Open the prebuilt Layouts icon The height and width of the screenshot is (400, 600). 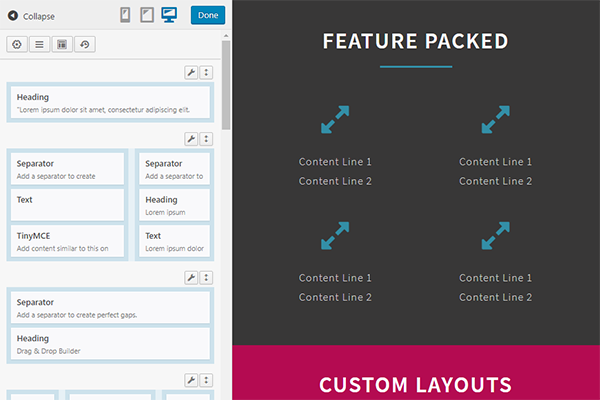(x=61, y=44)
